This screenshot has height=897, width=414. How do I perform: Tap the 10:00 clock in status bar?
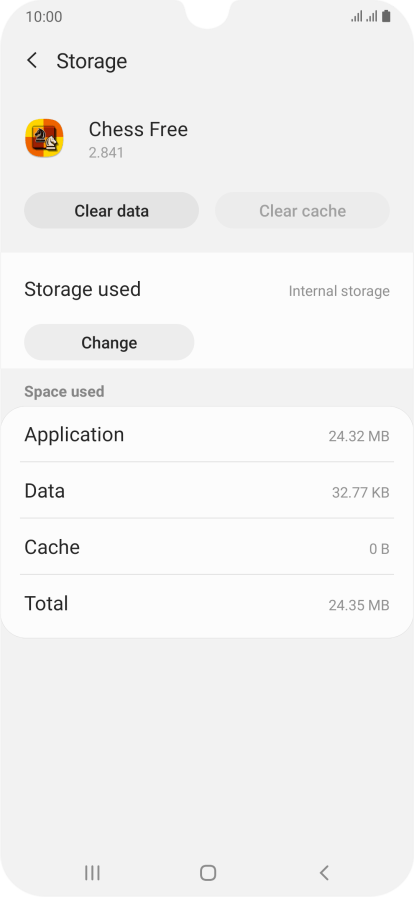click(x=44, y=17)
